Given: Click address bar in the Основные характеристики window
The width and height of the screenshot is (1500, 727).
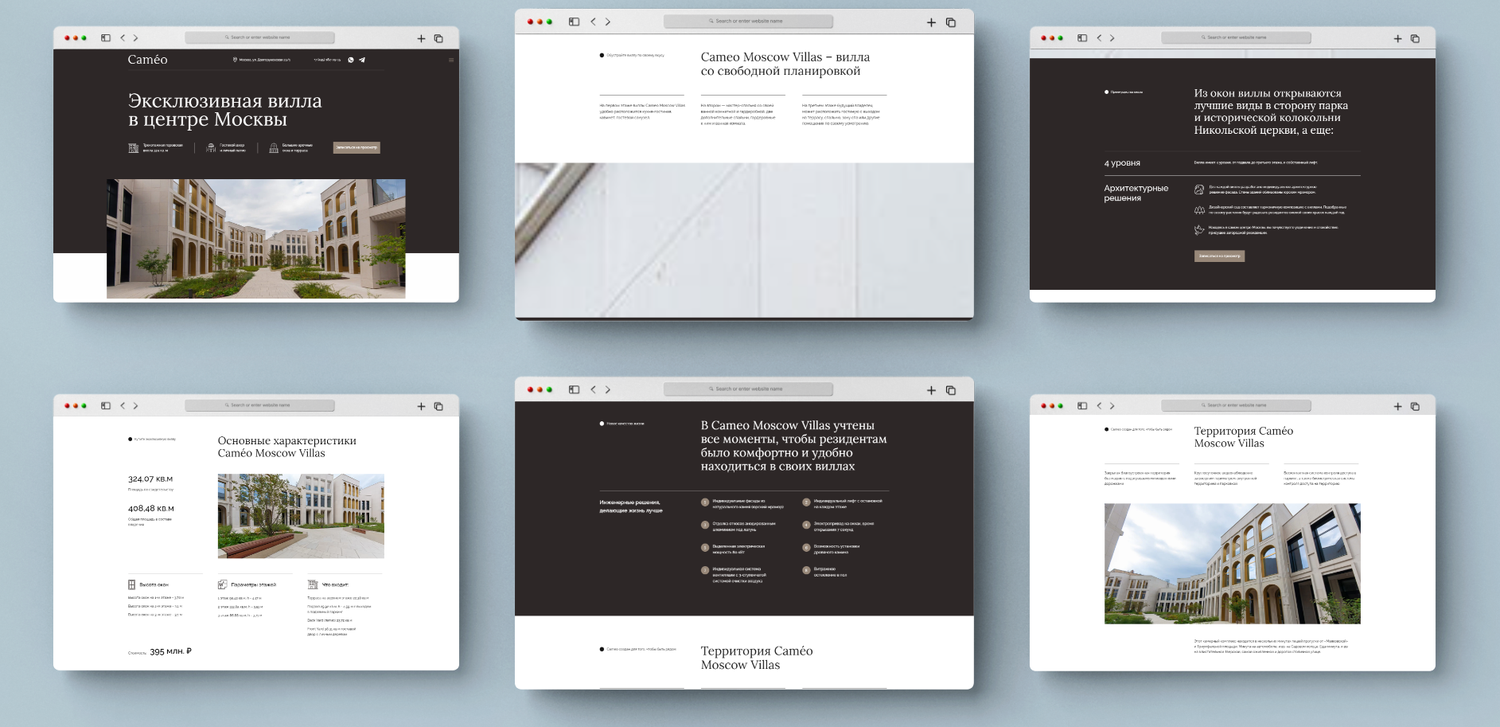Looking at the screenshot, I should (259, 406).
